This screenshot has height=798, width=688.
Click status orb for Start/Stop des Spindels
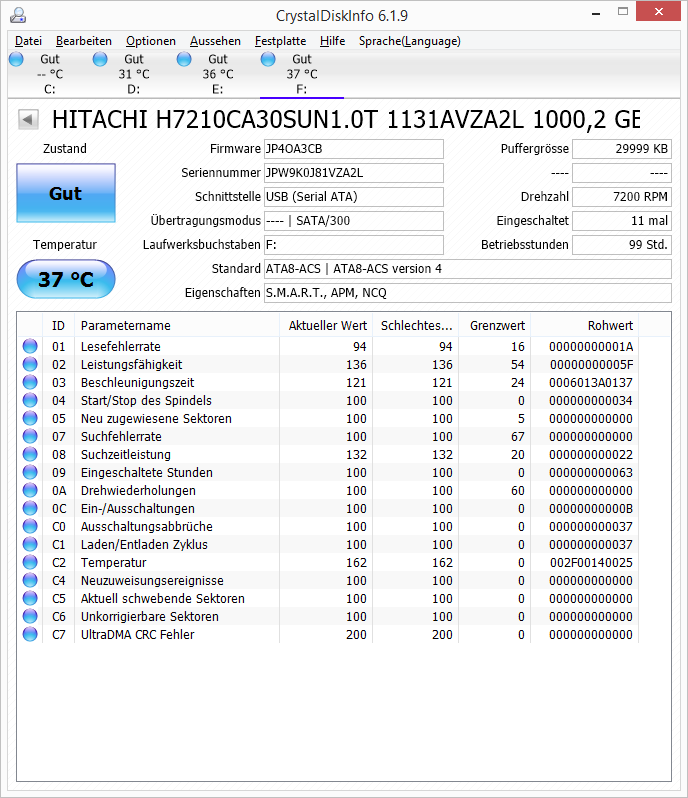click(30, 400)
